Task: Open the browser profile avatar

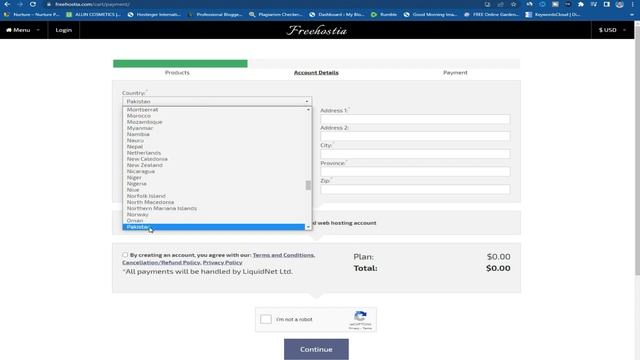Action: (619, 4)
